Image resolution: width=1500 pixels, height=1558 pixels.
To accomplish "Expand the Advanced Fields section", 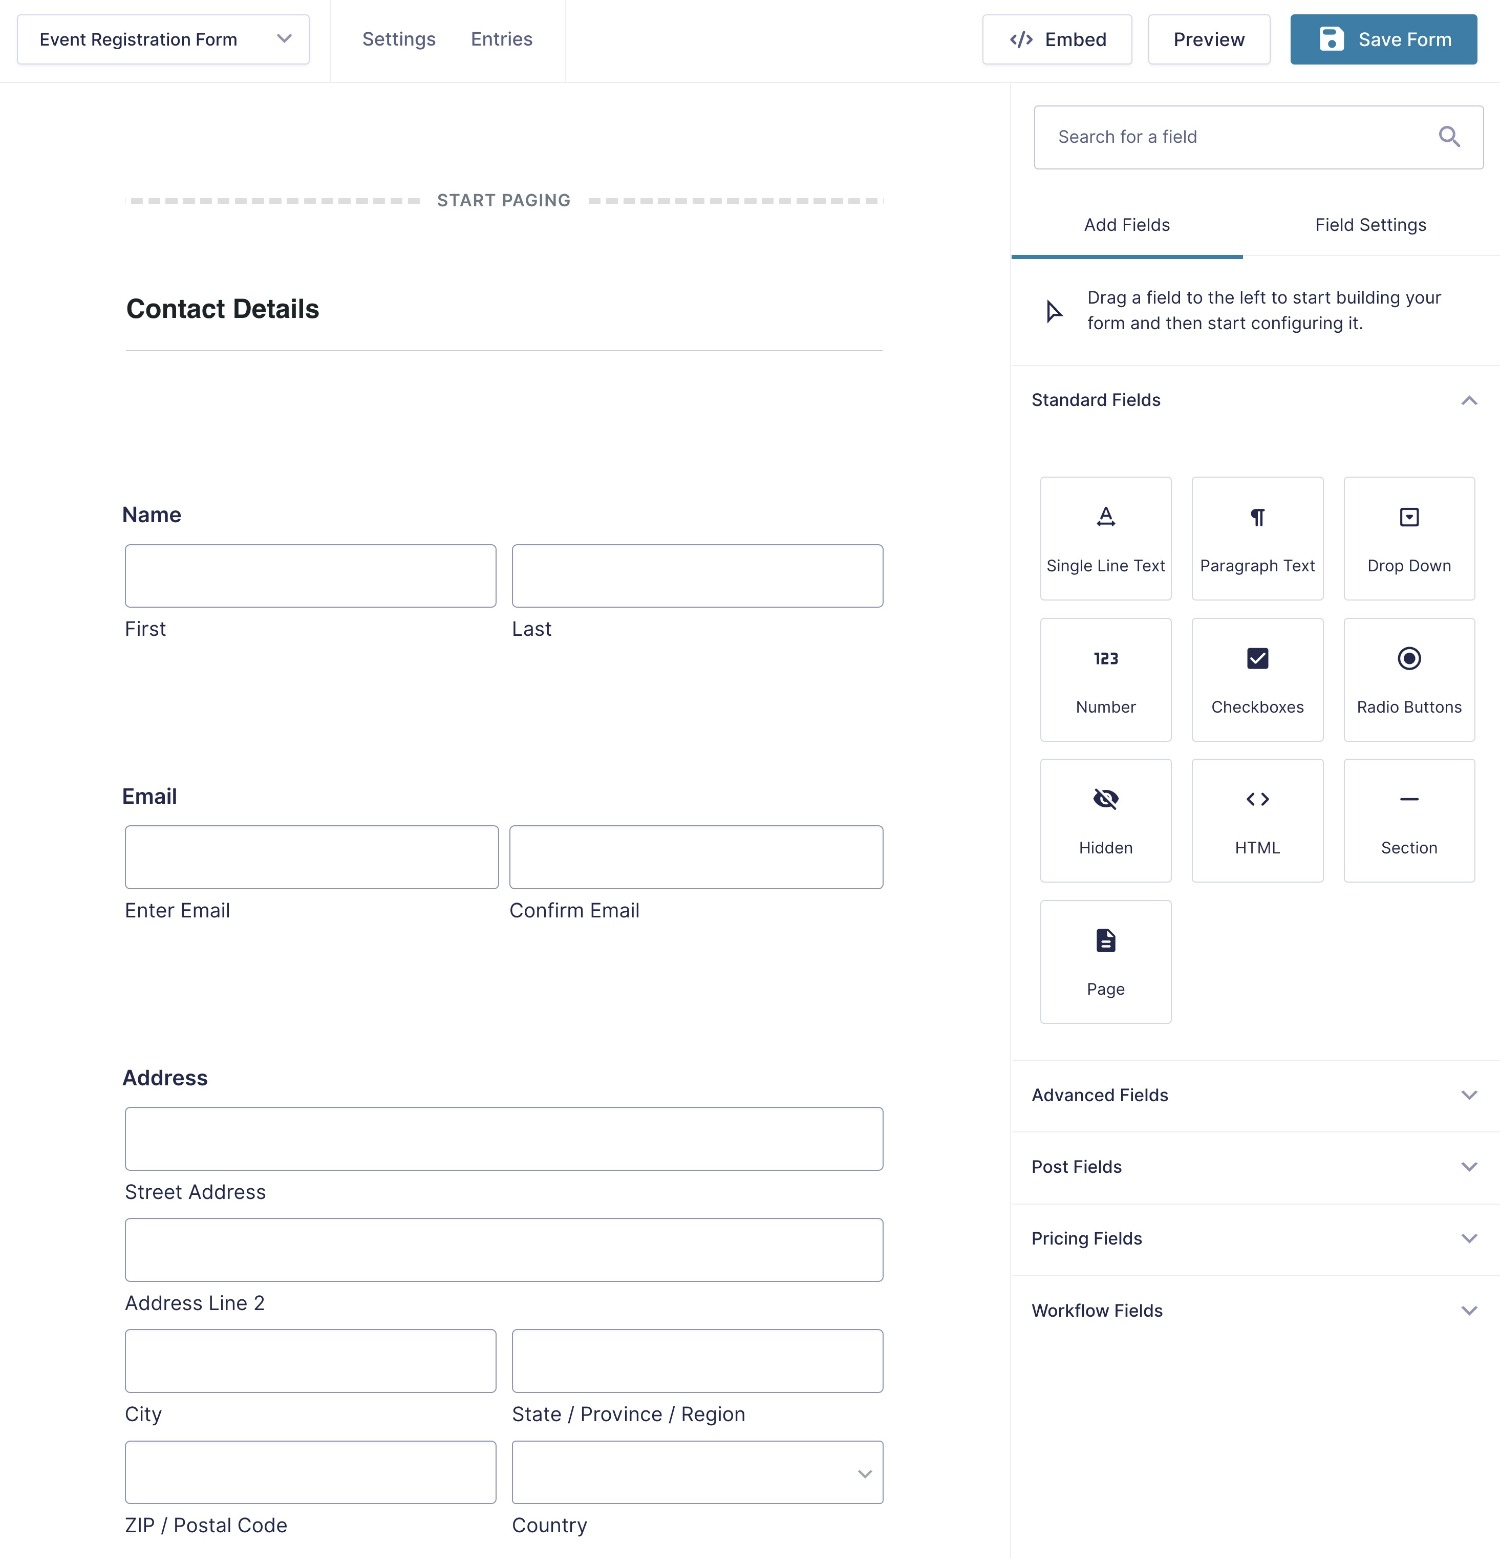I will click(x=1255, y=1095).
